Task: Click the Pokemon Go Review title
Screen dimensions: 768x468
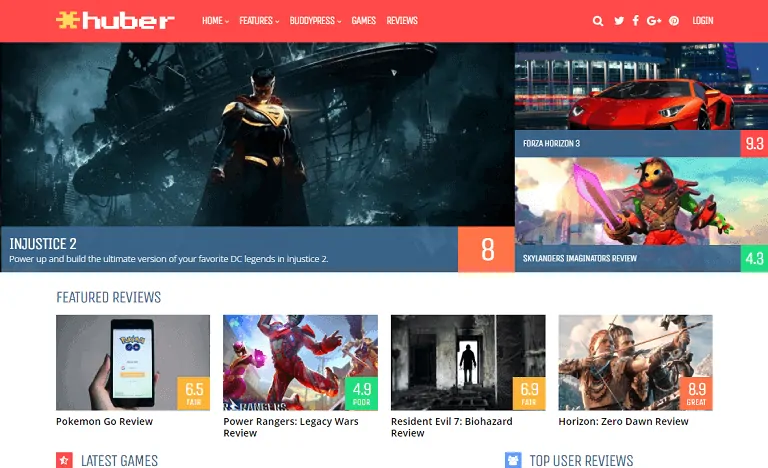Action: tap(104, 421)
